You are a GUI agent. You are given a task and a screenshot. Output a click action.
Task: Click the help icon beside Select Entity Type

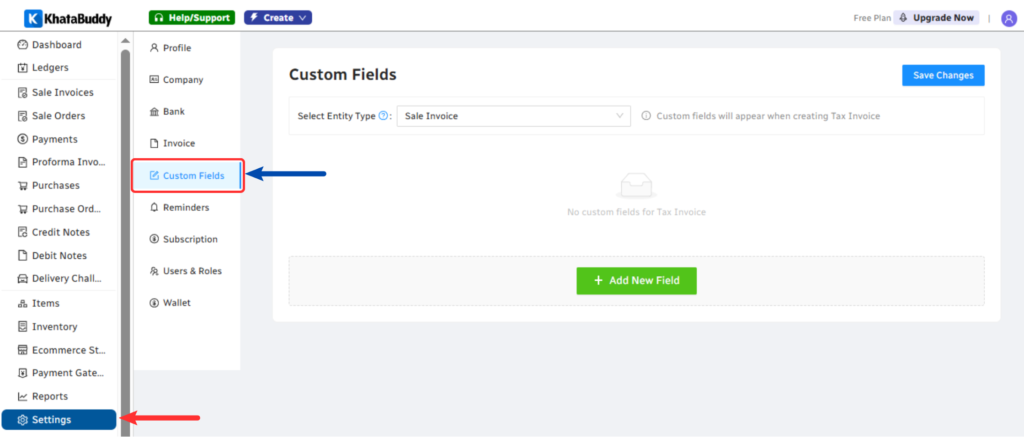pyautogui.click(x=384, y=116)
